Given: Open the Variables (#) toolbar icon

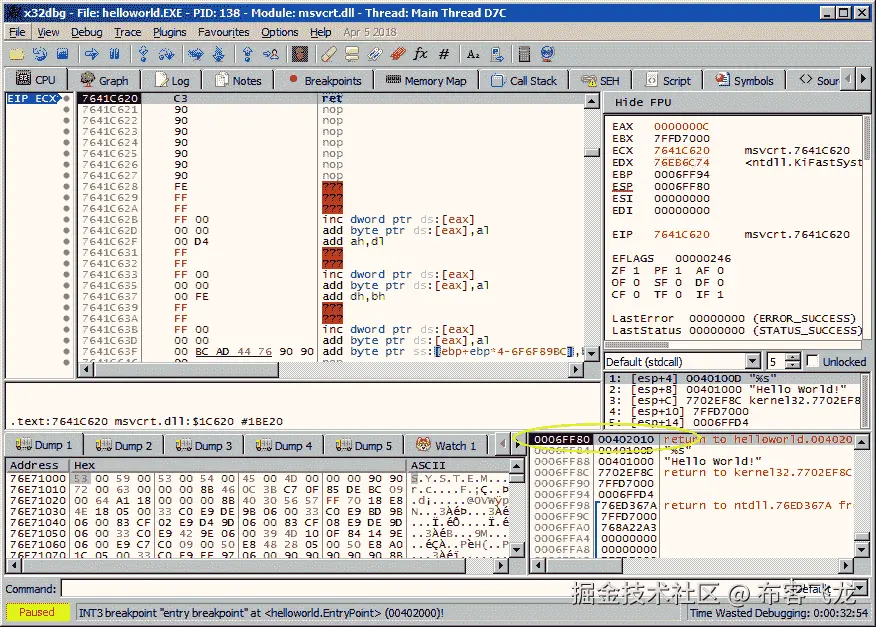Looking at the screenshot, I should 444,54.
